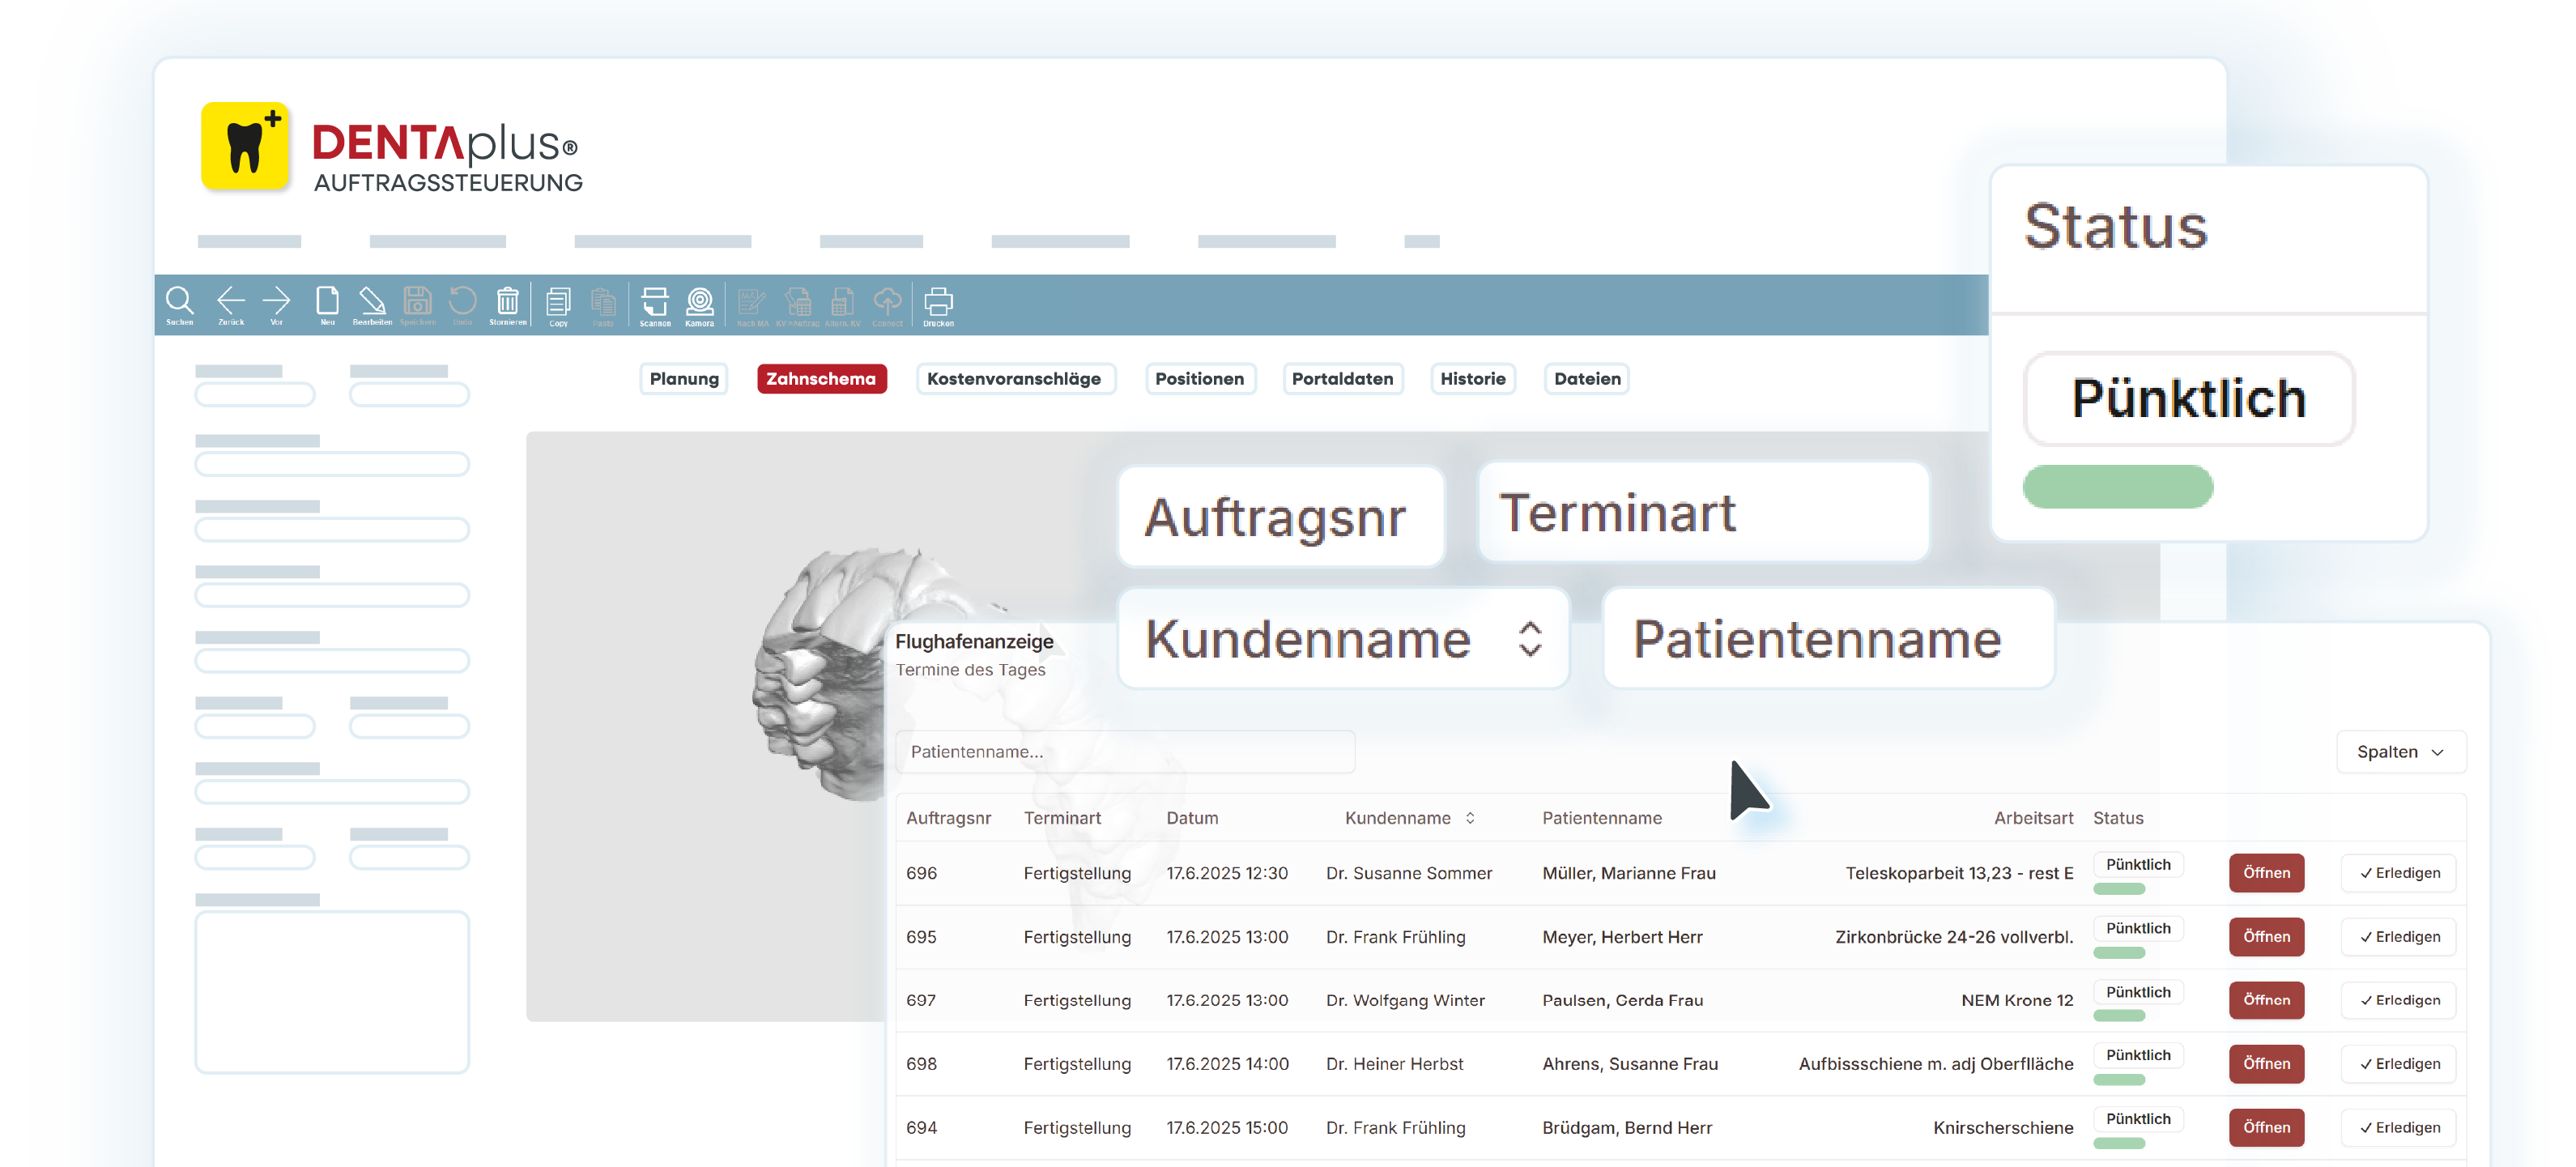Open the Spalten columns dropdown
Image resolution: width=2576 pixels, height=1167 pixels.
click(2400, 752)
